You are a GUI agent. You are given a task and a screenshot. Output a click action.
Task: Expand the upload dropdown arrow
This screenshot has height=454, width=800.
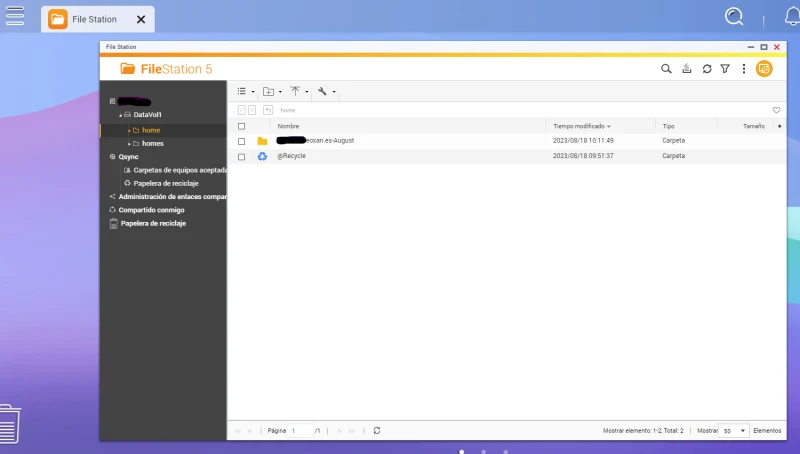(x=307, y=92)
